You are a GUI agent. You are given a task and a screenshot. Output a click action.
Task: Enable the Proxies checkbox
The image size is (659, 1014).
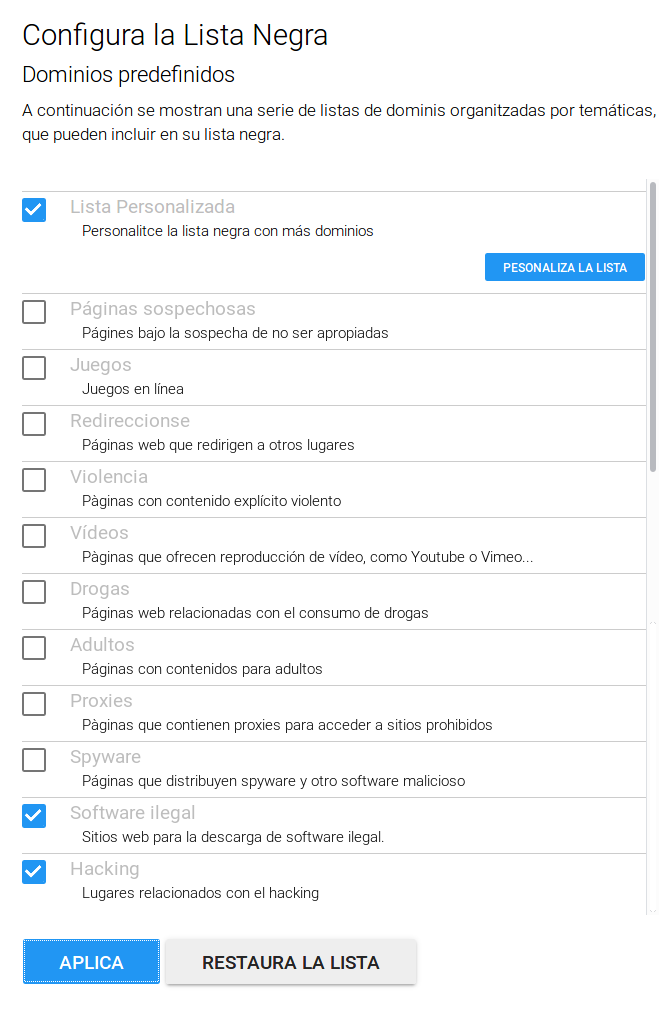click(34, 704)
